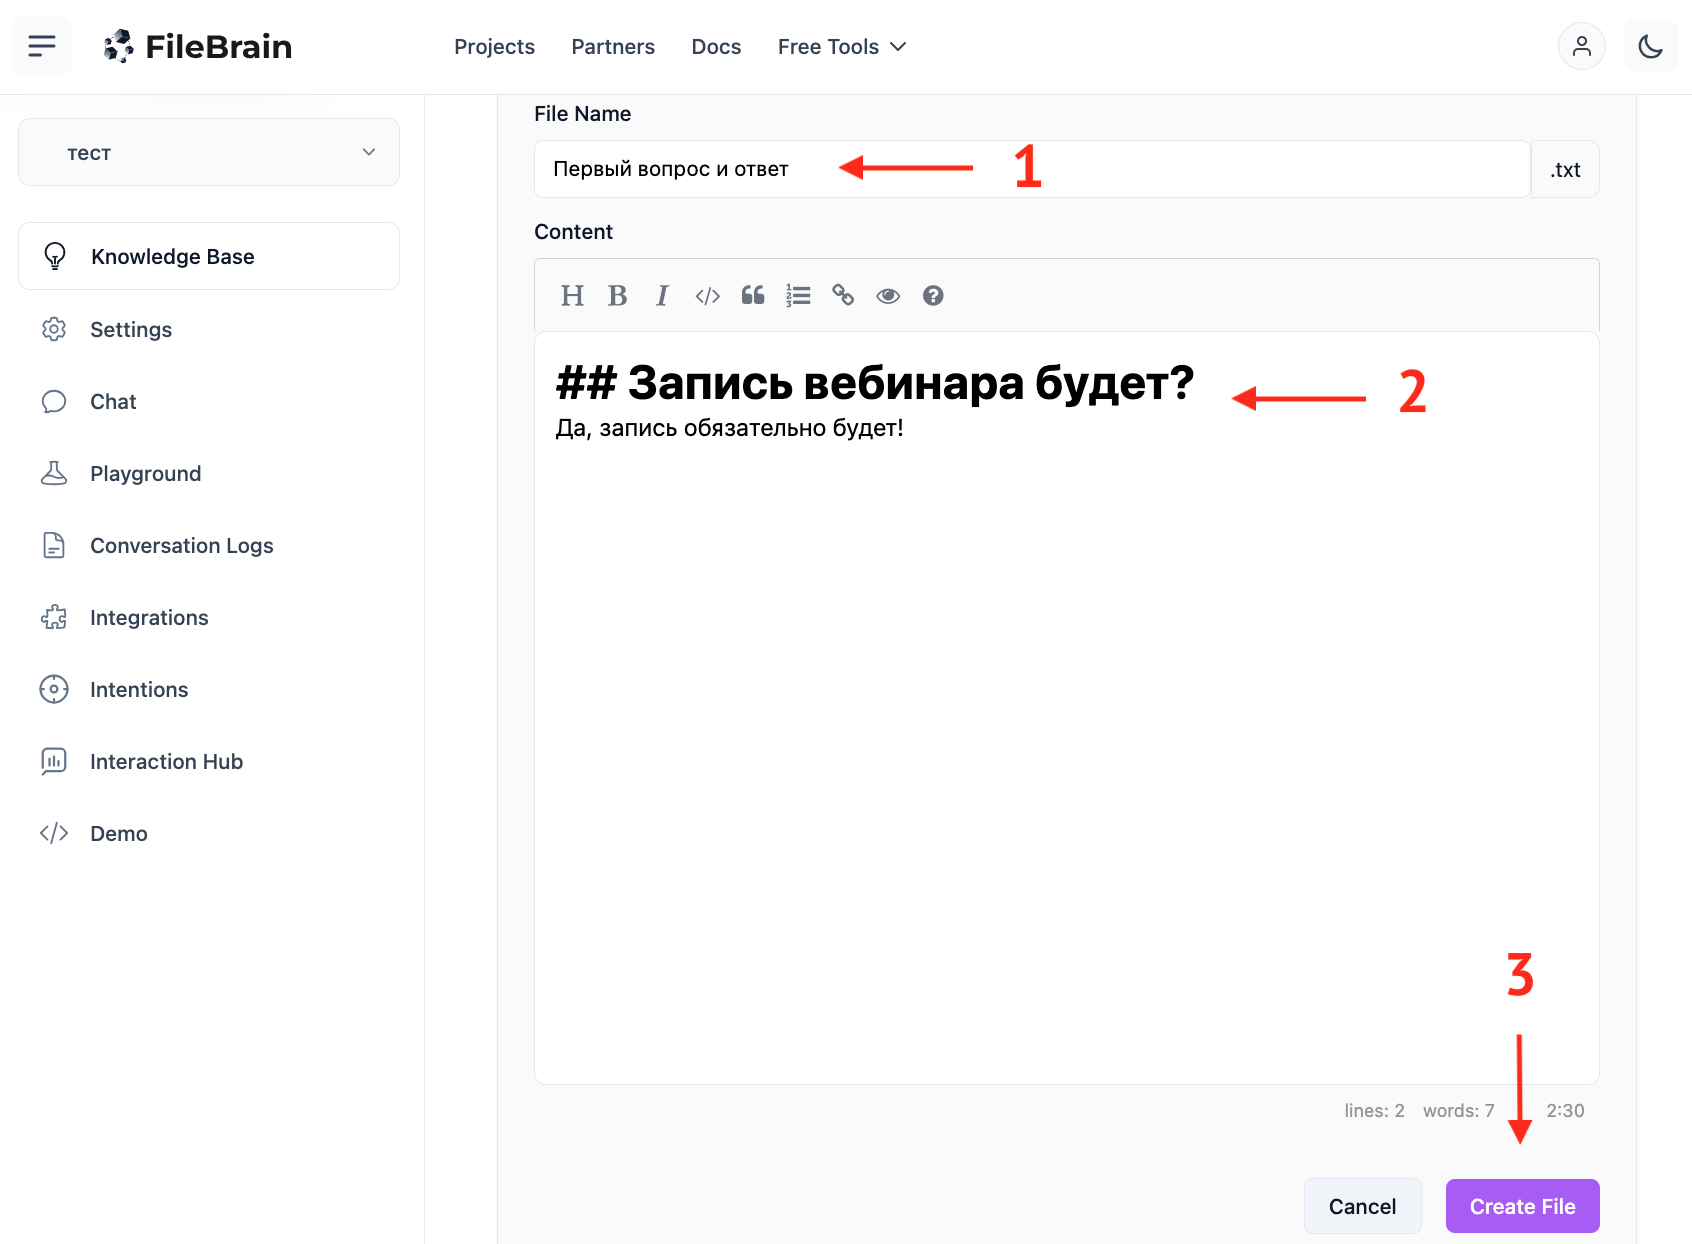The width and height of the screenshot is (1692, 1244).
Task: Toggle preview with the eye icon
Action: 888,296
